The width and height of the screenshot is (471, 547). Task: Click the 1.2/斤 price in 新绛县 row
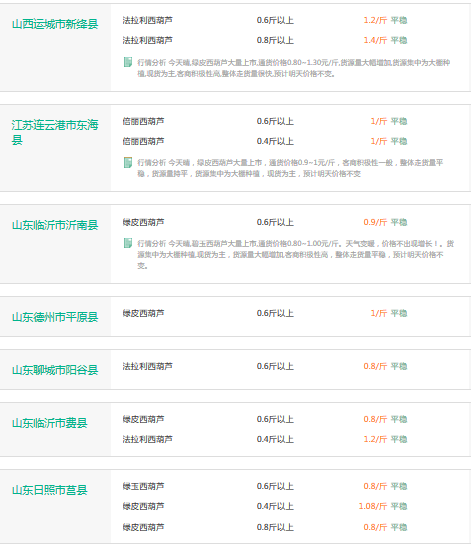pos(375,20)
